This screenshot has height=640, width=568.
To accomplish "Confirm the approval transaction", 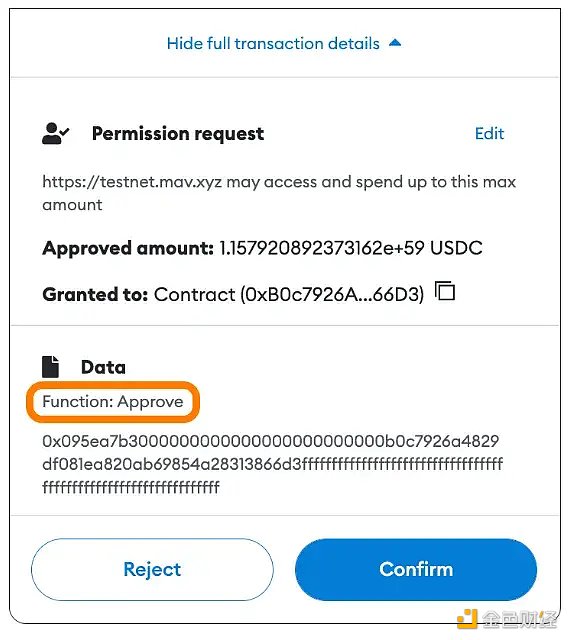I will [416, 569].
